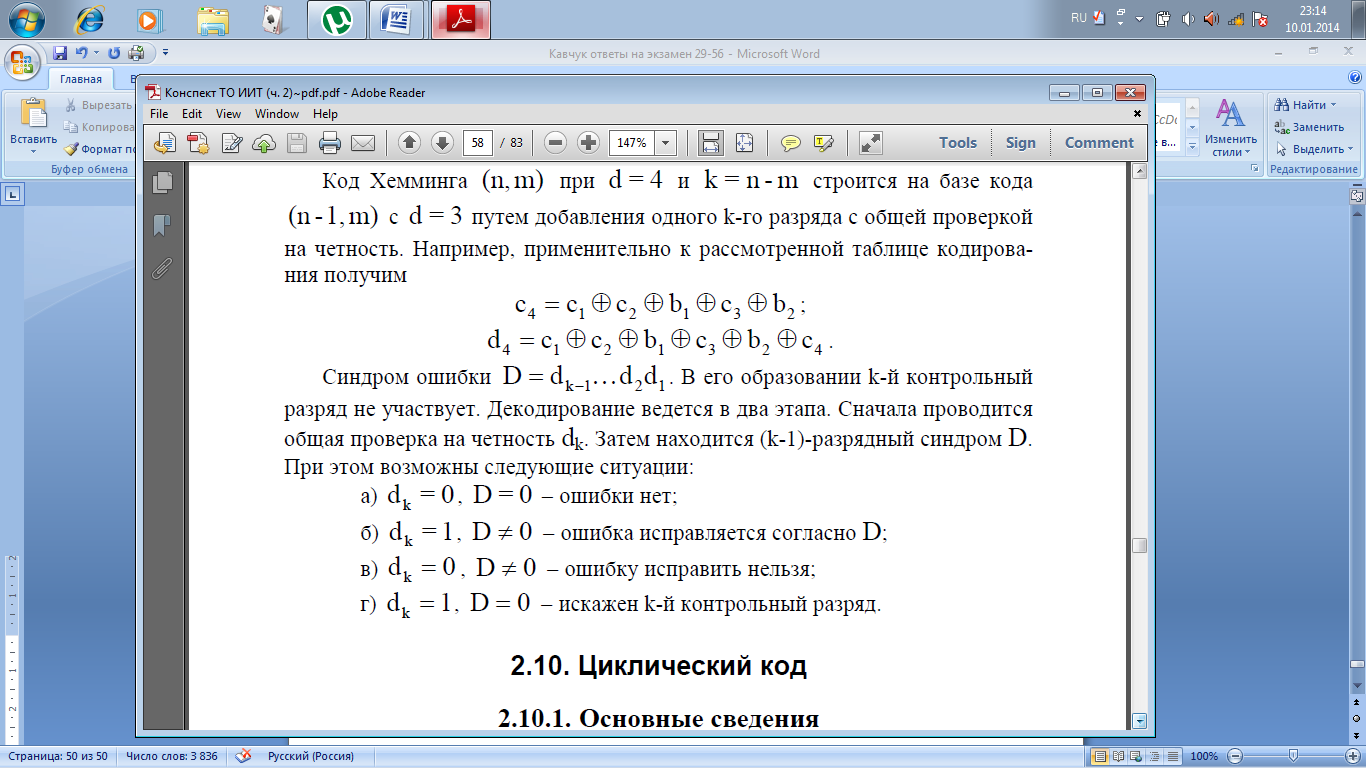Viewport: 1366px width, 768px height.
Task: Click Word zoom slider handle
Action: click(1294, 756)
